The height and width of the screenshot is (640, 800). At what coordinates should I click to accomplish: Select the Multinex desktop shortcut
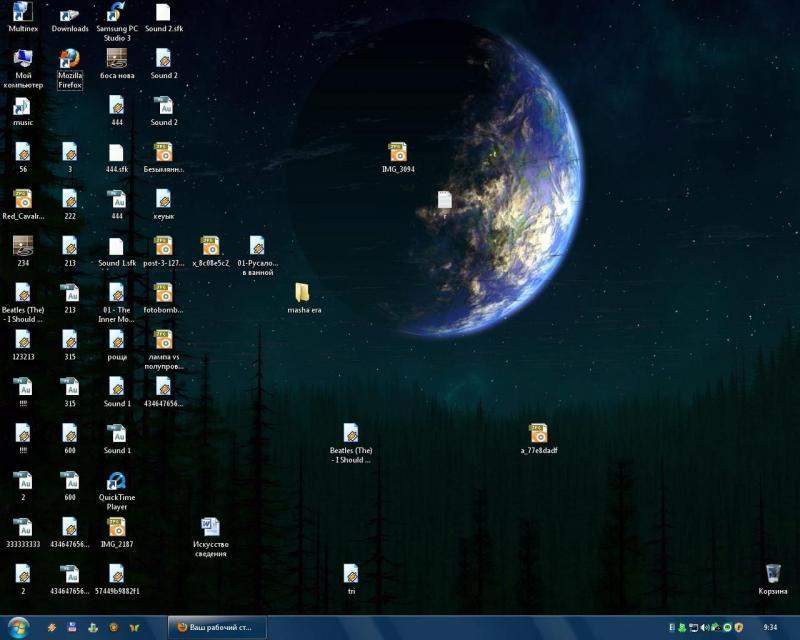point(22,14)
